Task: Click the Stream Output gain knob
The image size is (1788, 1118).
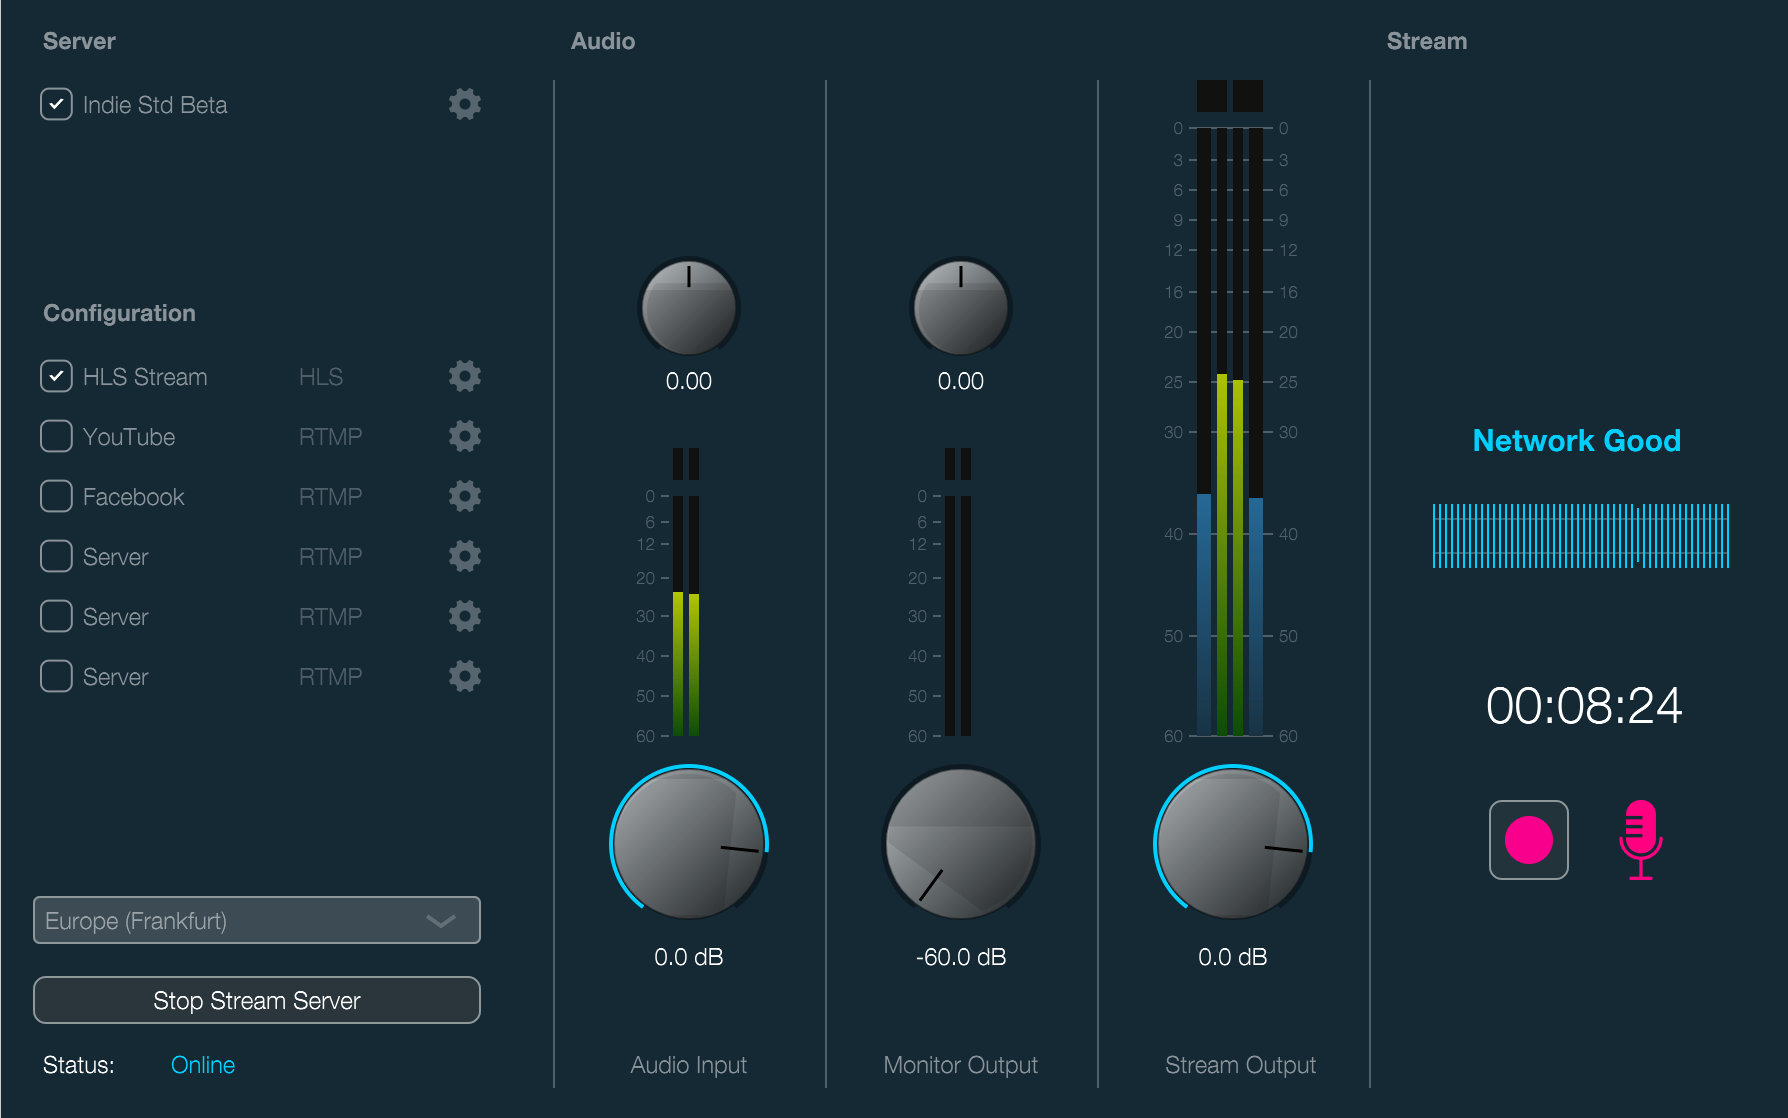Action: 1233,843
